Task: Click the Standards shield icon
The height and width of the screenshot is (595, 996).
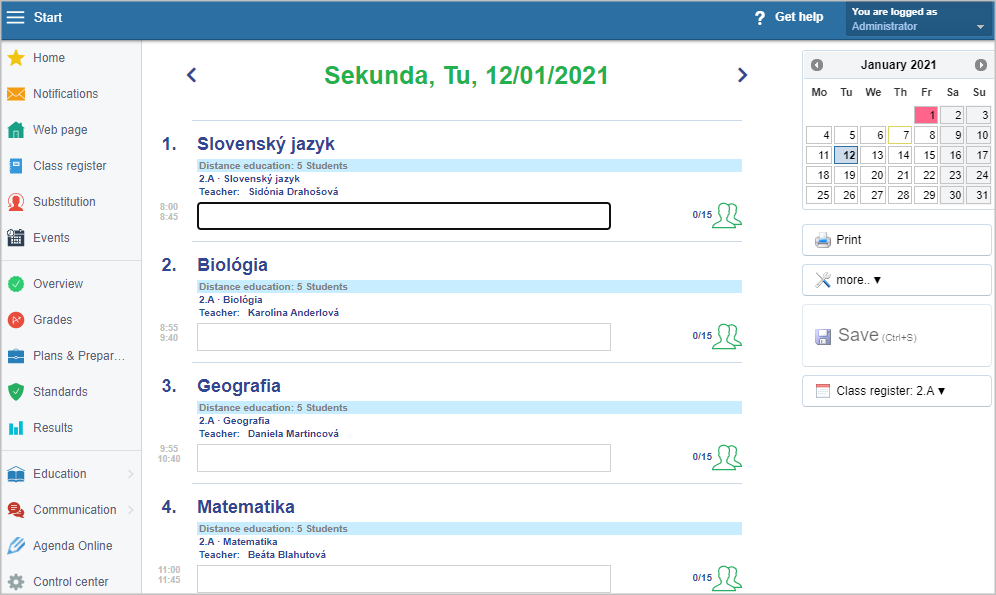Action: click(16, 392)
